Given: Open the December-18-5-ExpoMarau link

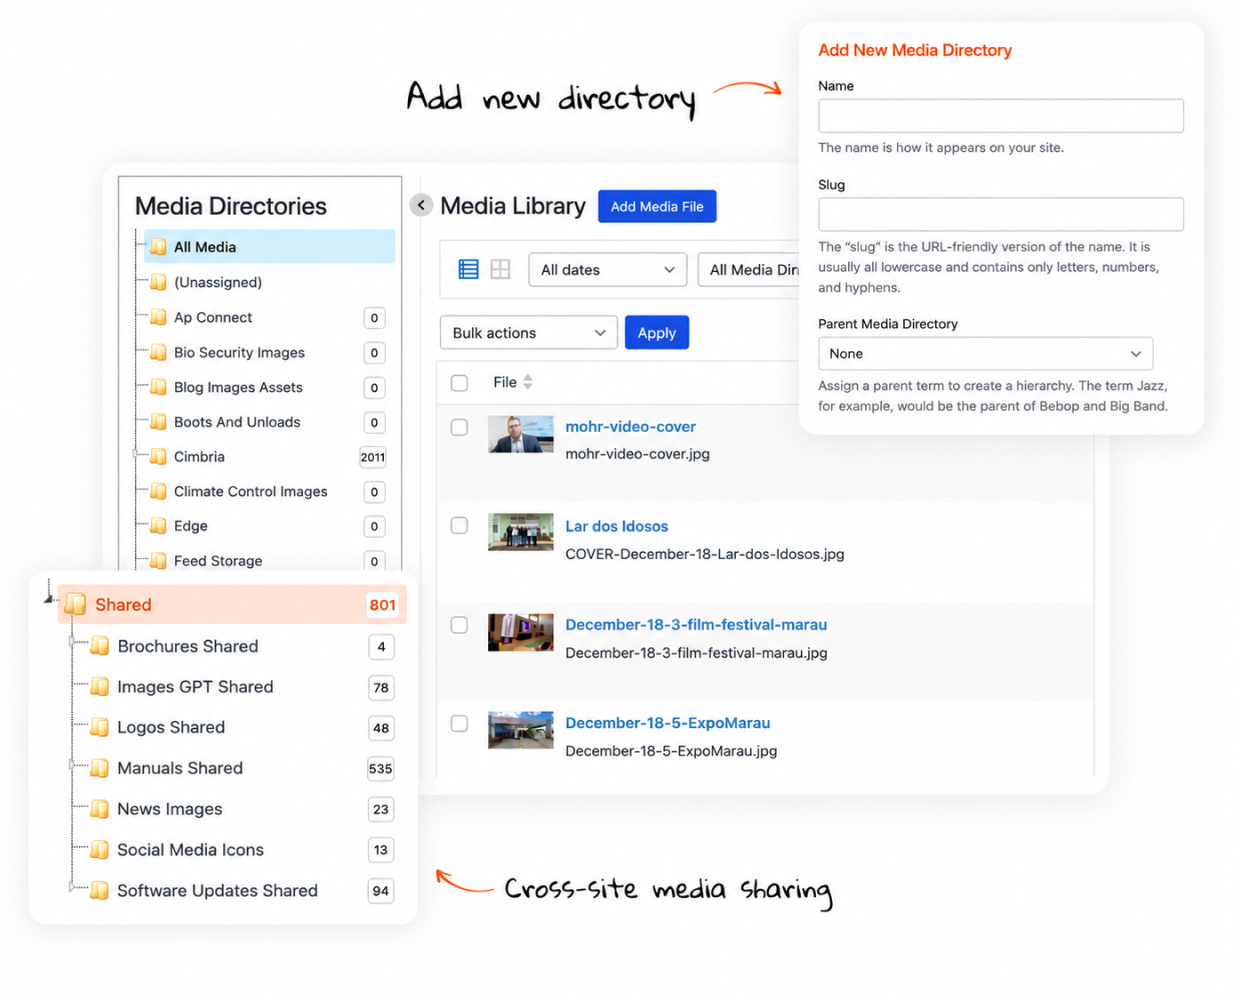Looking at the screenshot, I should point(667,722).
